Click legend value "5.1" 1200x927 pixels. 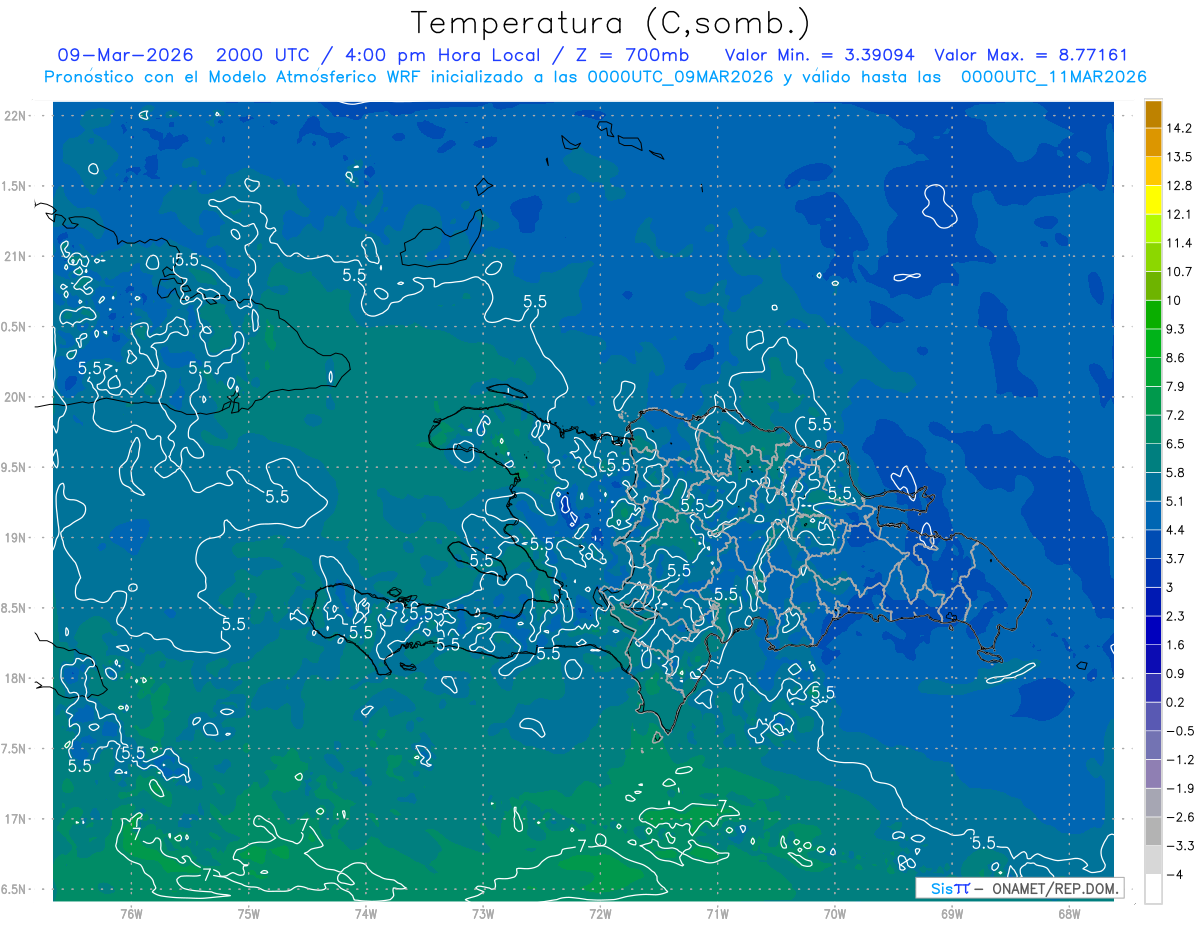click(1176, 502)
